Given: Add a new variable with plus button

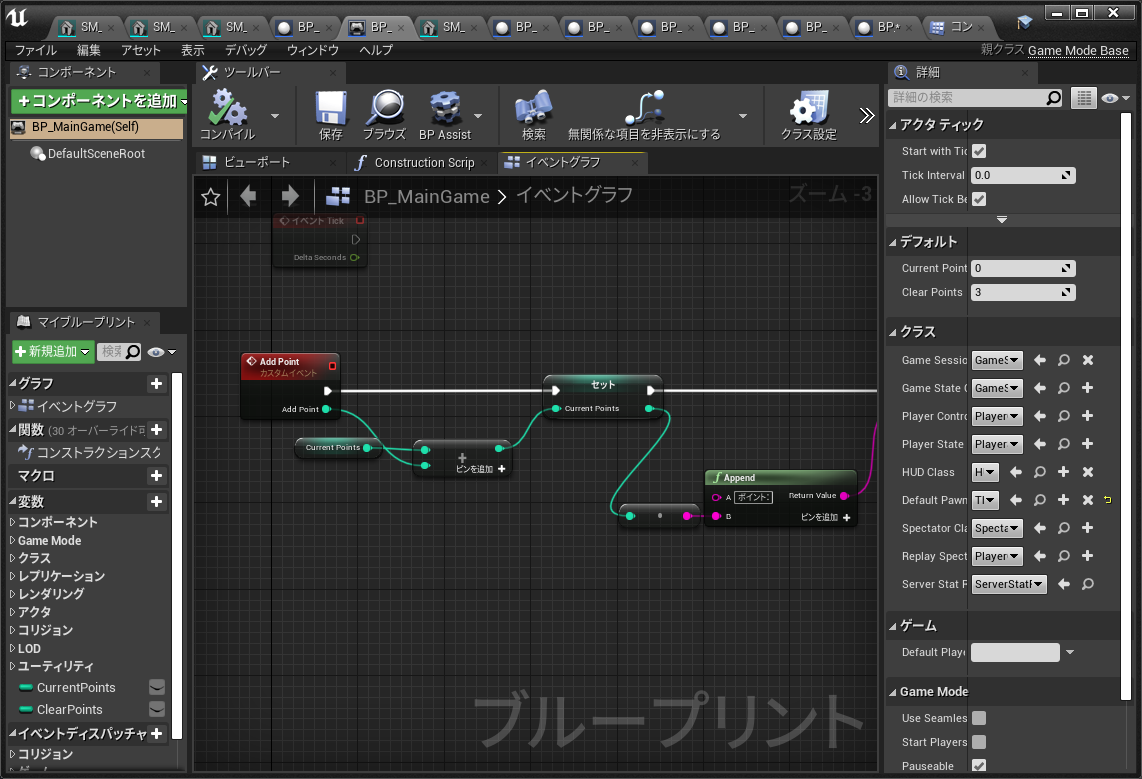Looking at the screenshot, I should coord(156,502).
